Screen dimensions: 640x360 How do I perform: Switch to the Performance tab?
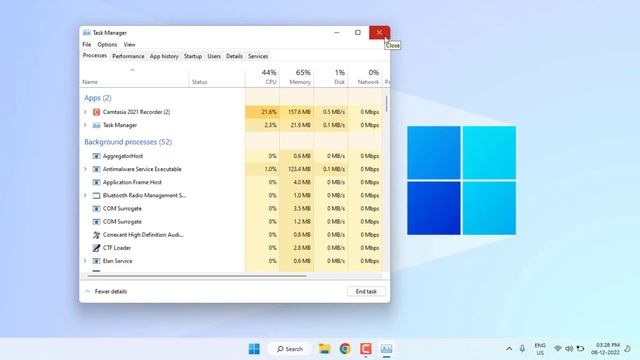pyautogui.click(x=128, y=56)
